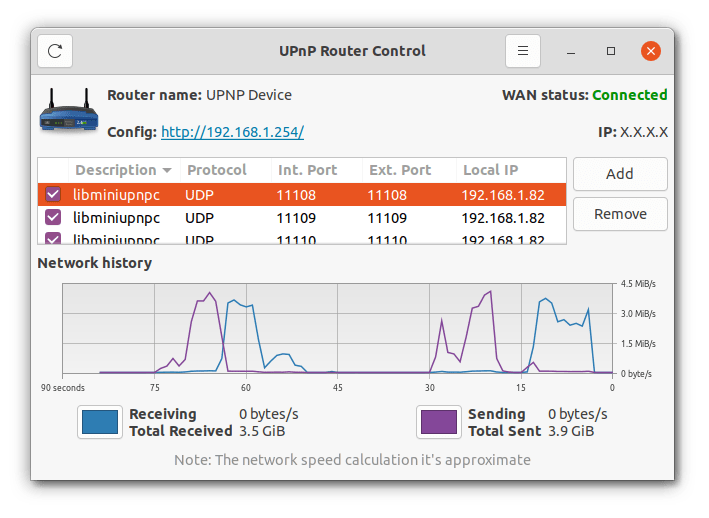Select the libminiupnpc row with port 11109
This screenshot has height=518, width=709.
point(302,218)
